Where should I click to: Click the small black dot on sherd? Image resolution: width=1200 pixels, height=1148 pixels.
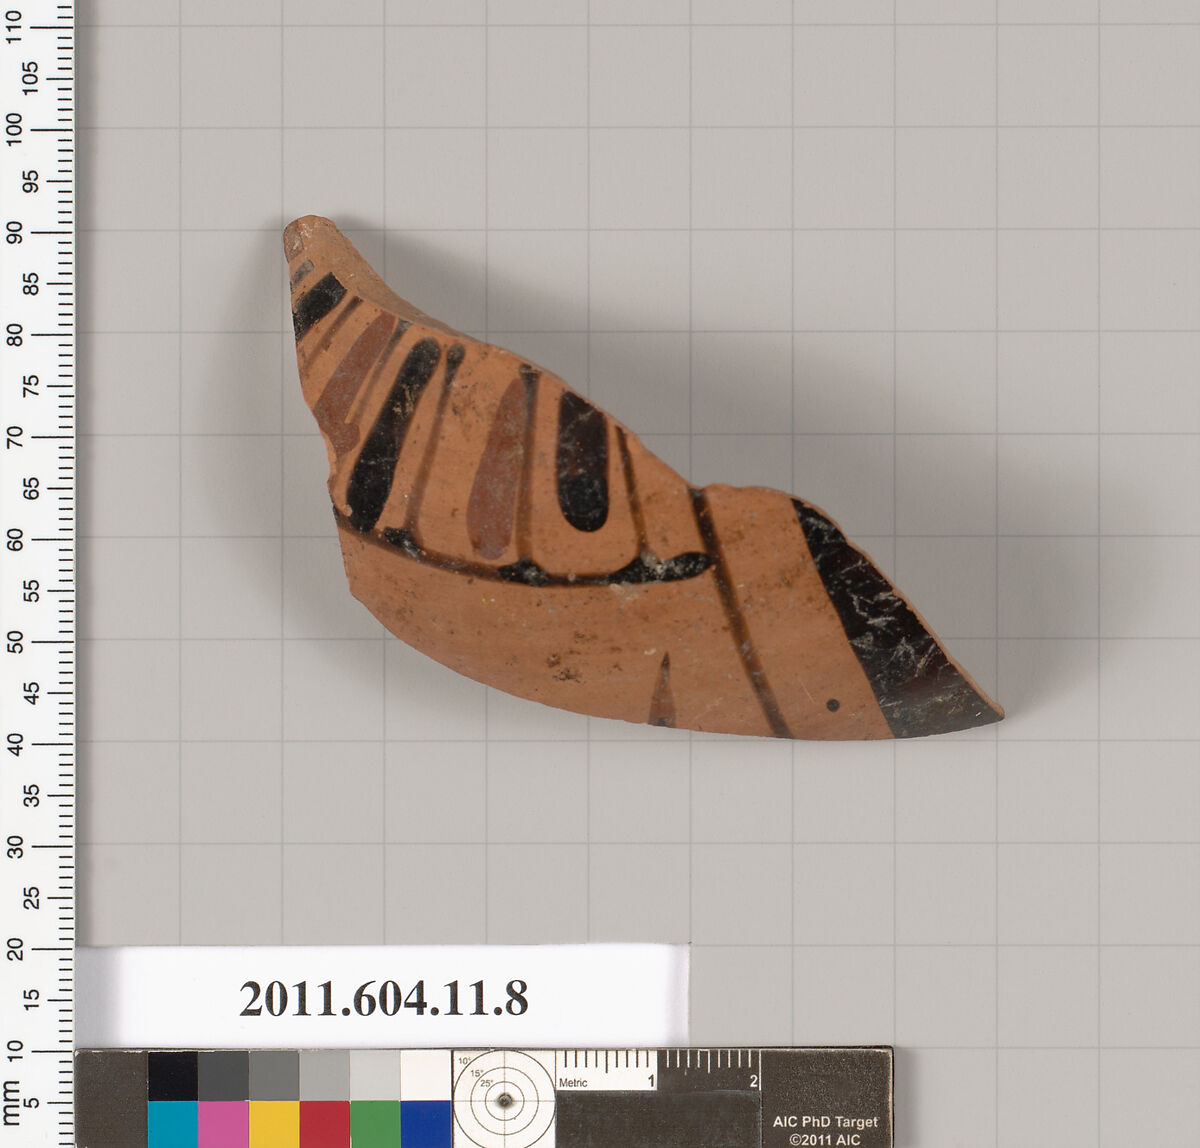point(833,705)
